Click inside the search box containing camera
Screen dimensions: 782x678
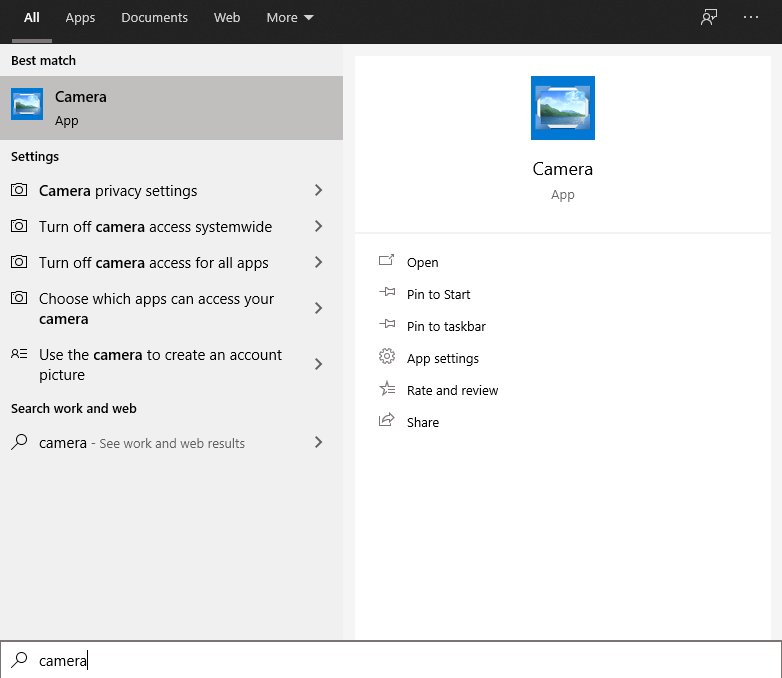pos(391,660)
